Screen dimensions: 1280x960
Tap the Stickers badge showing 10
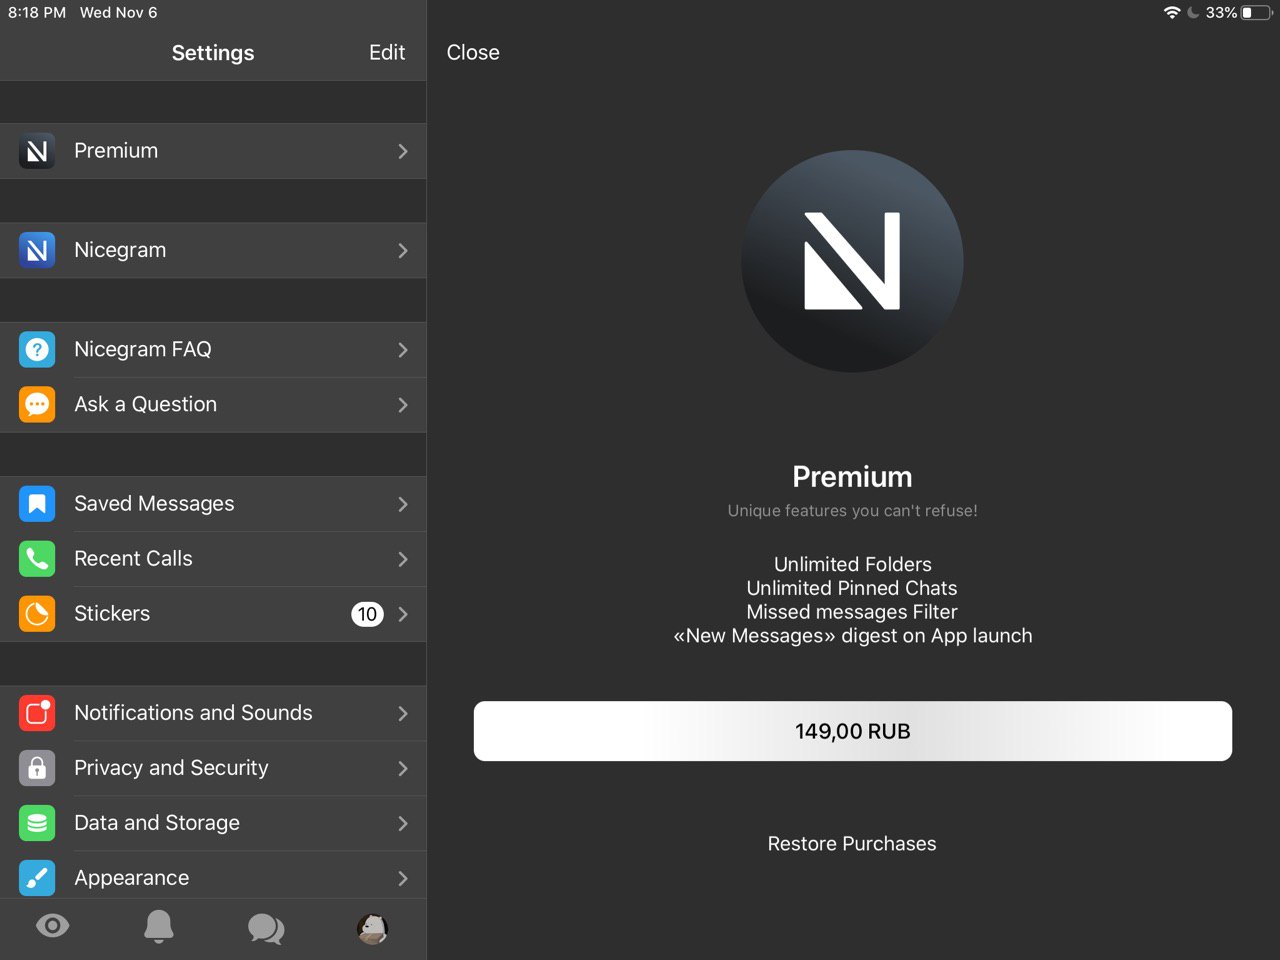pos(367,614)
